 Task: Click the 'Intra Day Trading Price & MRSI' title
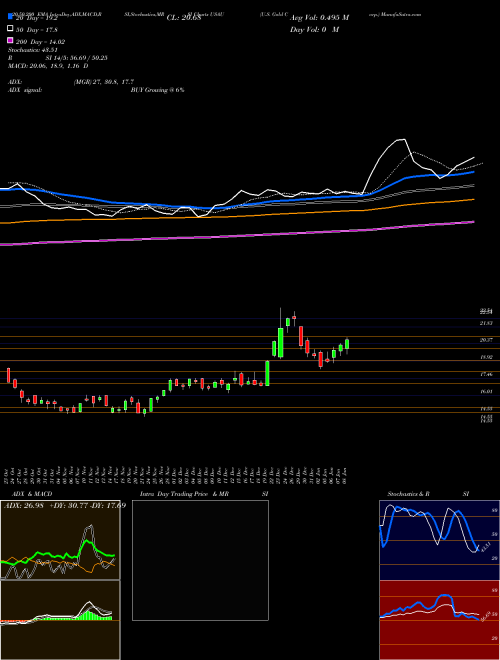(204, 494)
